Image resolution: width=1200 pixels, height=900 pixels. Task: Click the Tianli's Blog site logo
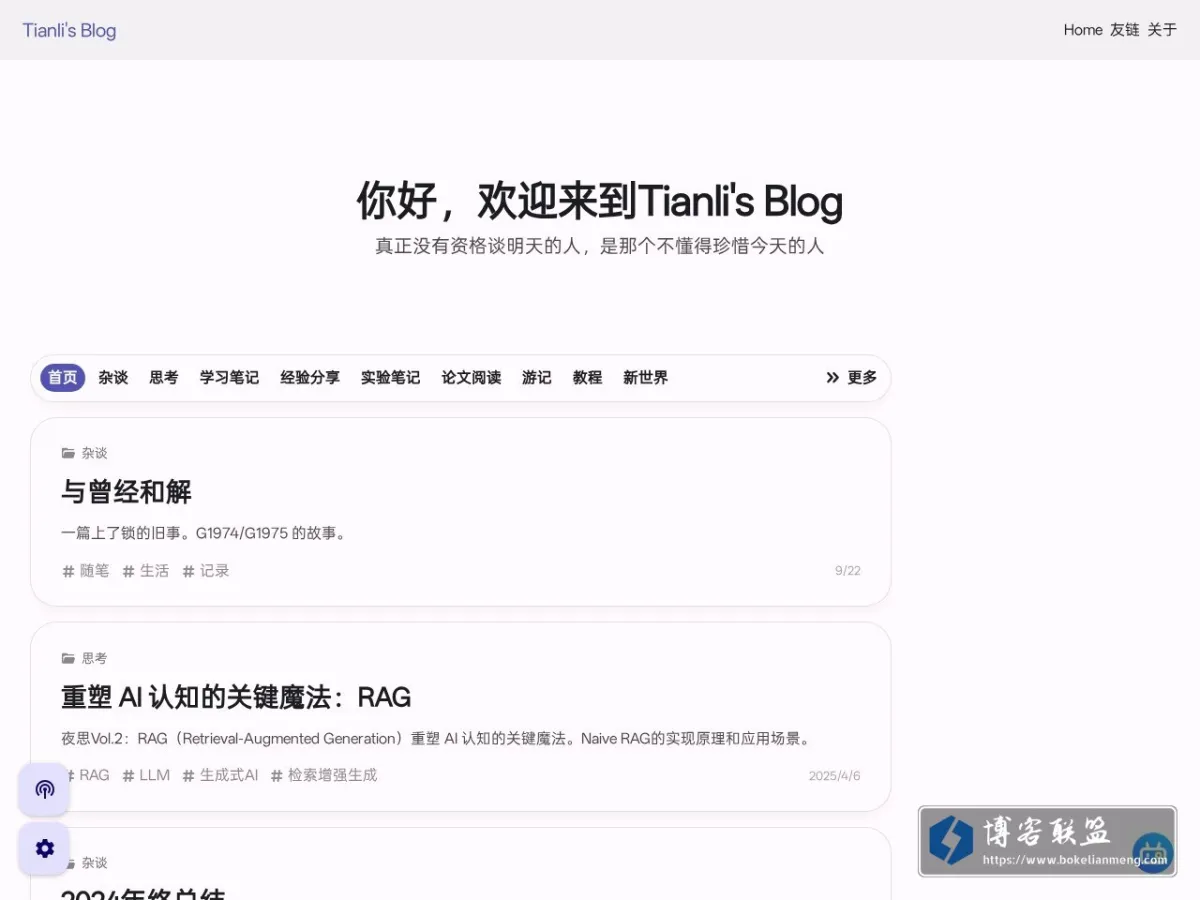69,30
